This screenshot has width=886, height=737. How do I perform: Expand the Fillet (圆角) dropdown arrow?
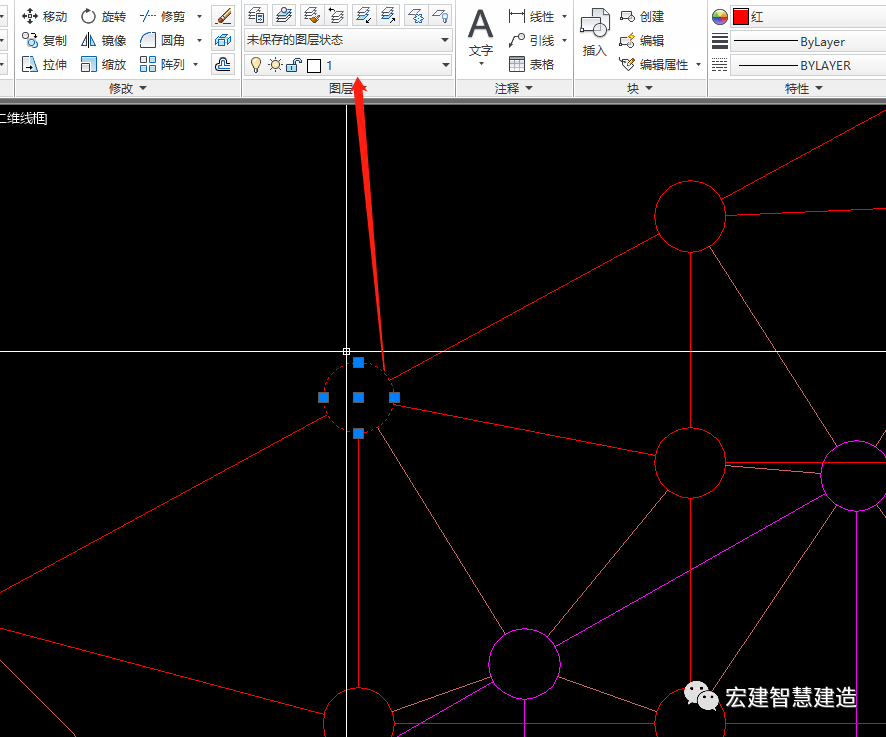point(199,40)
